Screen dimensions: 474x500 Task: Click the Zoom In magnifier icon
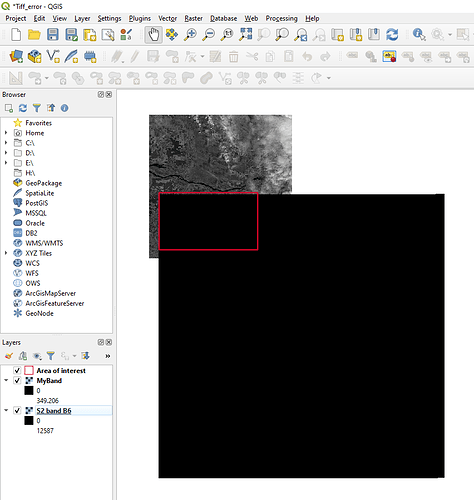click(x=191, y=35)
